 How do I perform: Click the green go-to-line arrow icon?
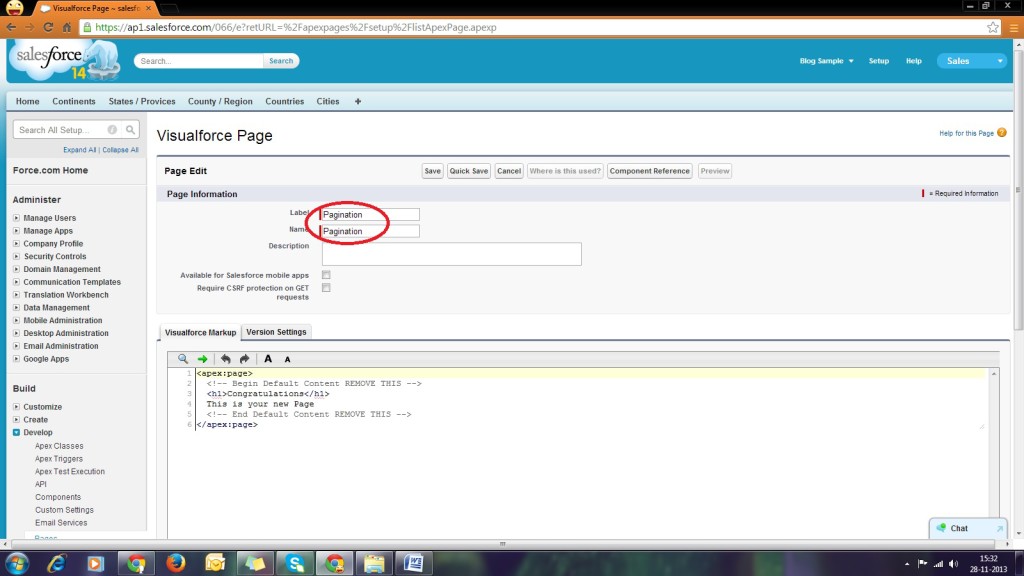pos(202,359)
